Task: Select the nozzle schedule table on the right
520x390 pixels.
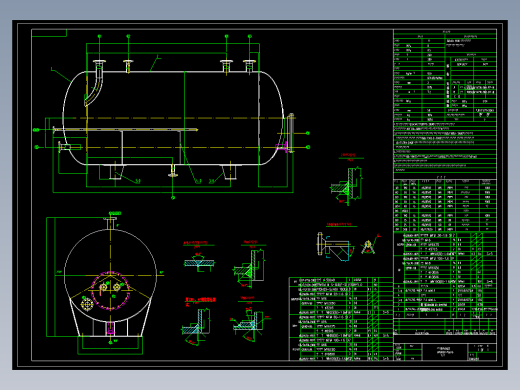Action: [445, 205]
